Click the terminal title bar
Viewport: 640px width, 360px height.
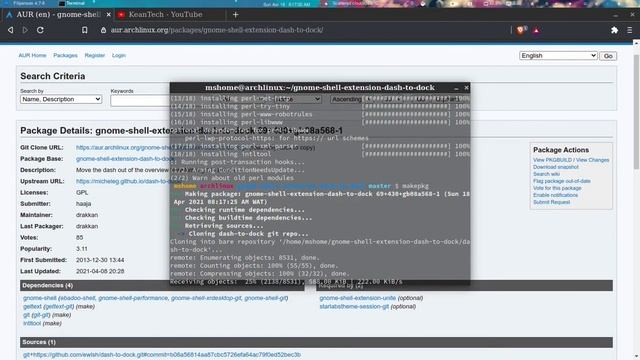[x=320, y=88]
